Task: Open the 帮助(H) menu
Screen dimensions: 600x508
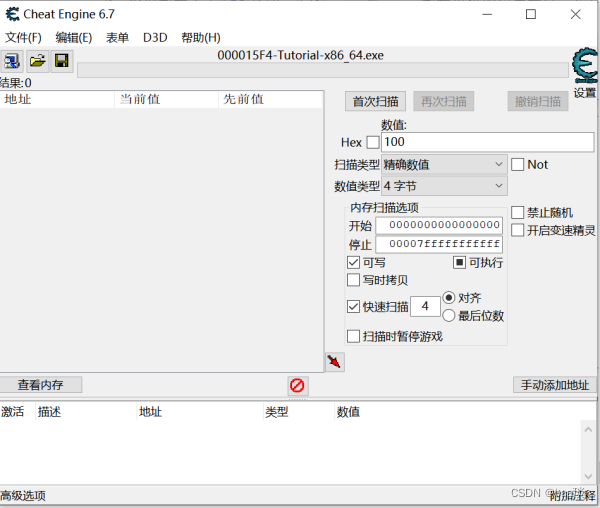Action: (x=201, y=37)
